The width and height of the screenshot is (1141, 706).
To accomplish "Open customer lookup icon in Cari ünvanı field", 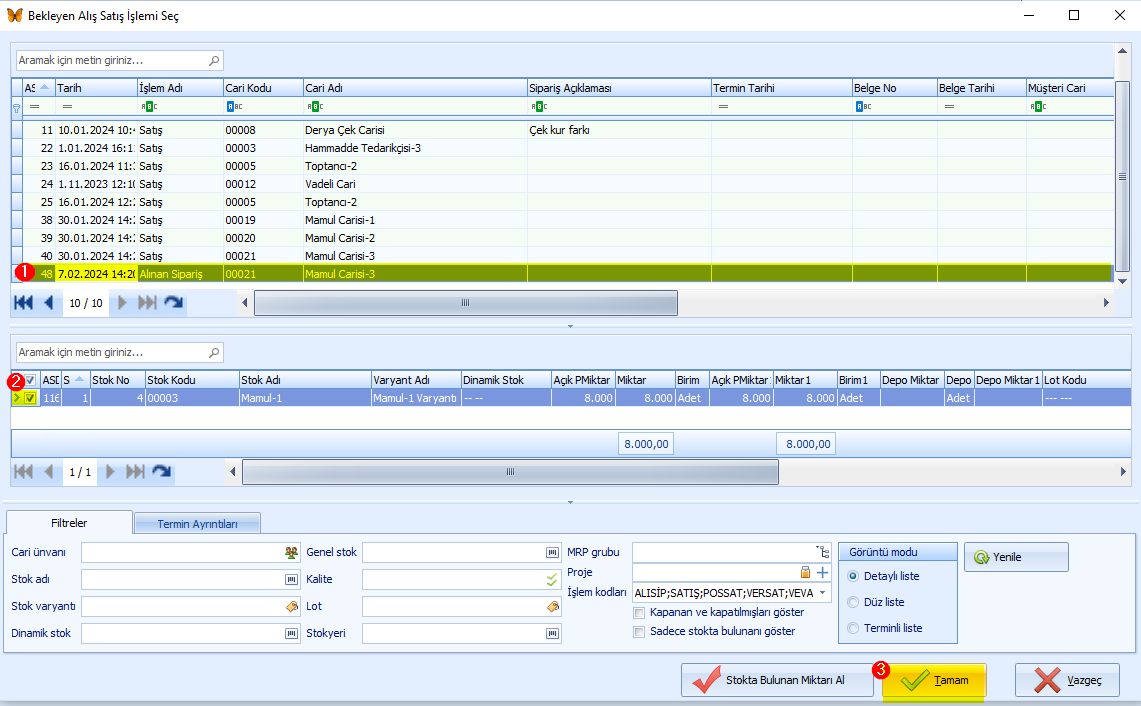I will tap(291, 552).
